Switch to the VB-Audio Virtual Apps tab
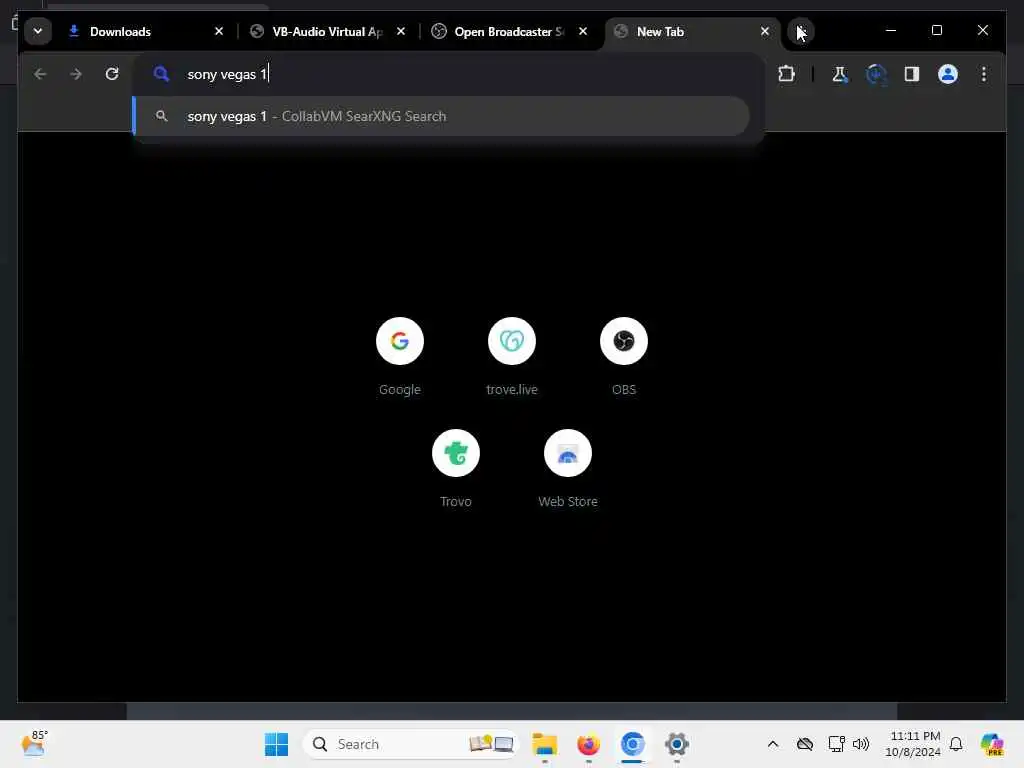The height and width of the screenshot is (768, 1024). point(327,31)
